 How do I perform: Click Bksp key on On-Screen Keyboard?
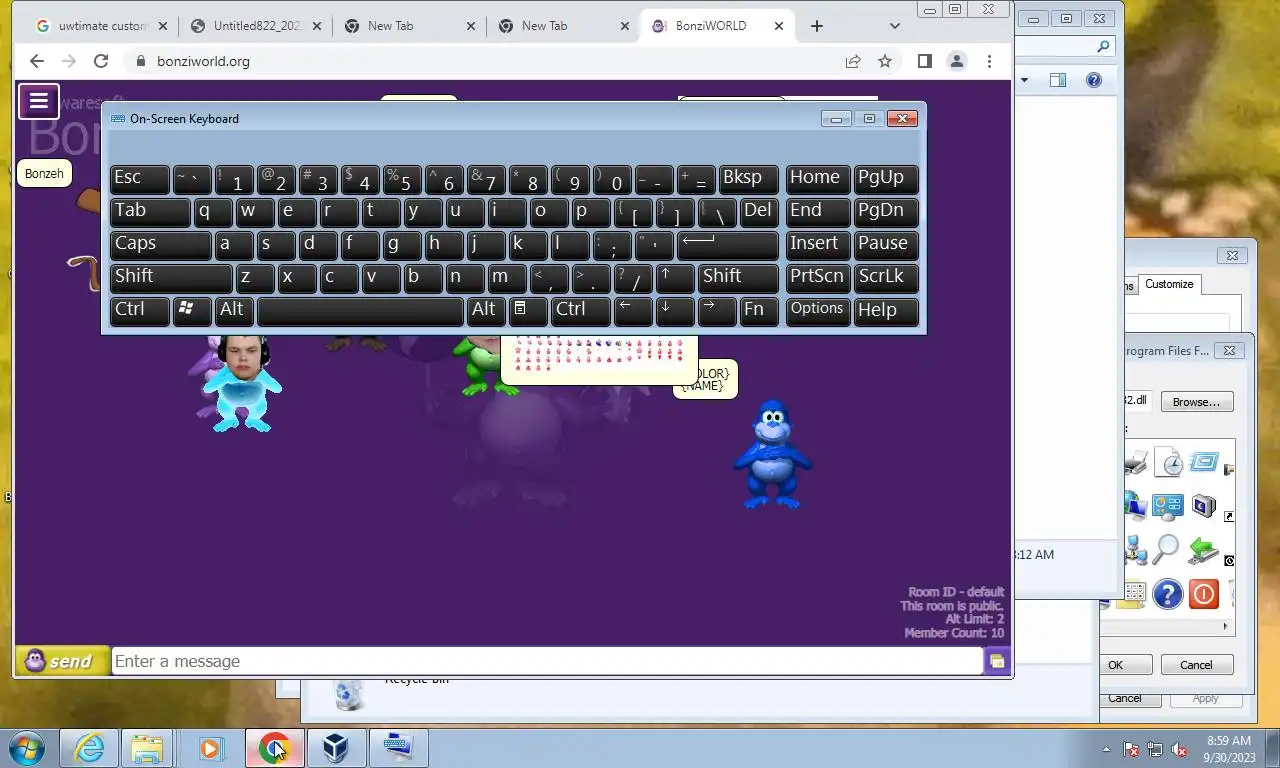click(x=748, y=179)
